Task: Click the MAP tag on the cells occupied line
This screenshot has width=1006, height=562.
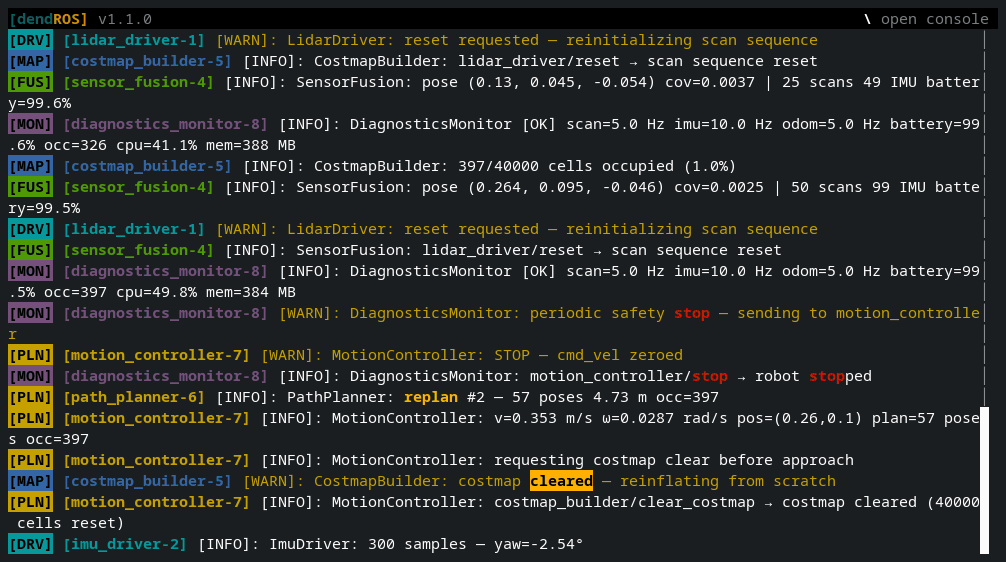Action: coord(30,166)
